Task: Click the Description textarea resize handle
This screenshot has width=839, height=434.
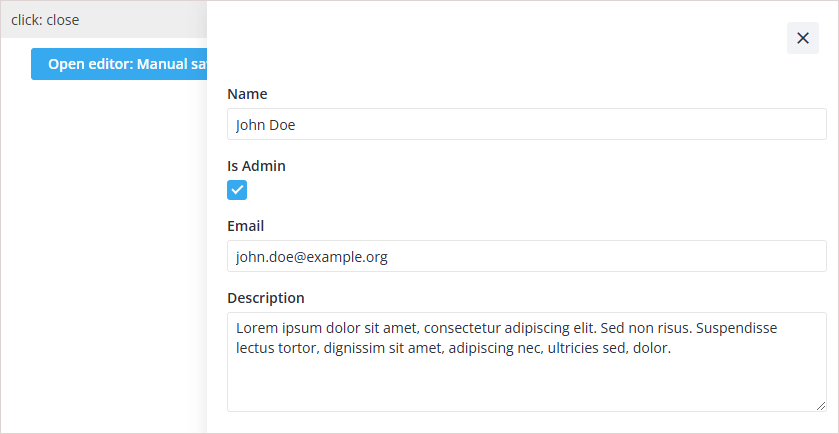Action: tap(820, 405)
